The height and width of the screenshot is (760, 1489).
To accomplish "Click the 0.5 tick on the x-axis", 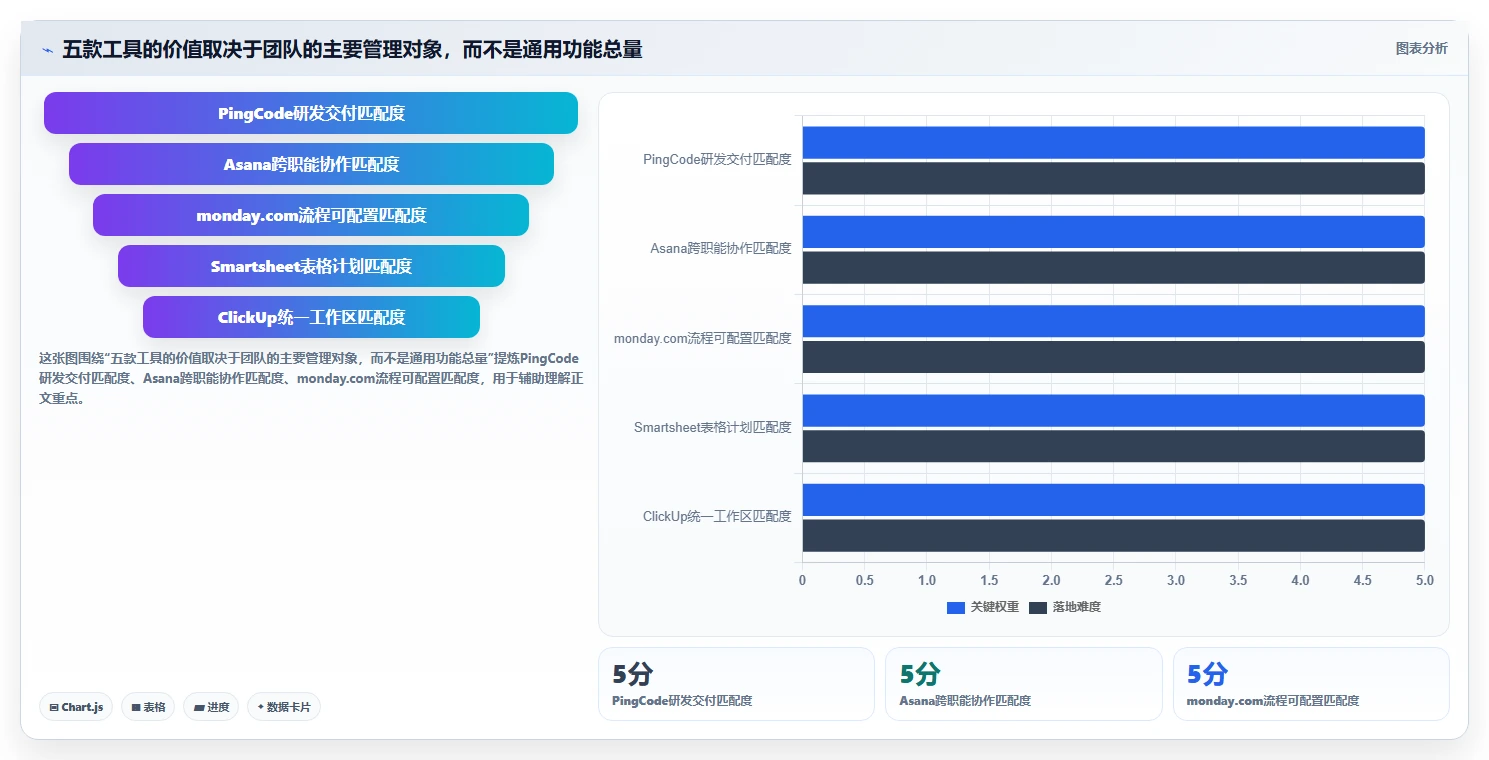I will click(x=864, y=580).
